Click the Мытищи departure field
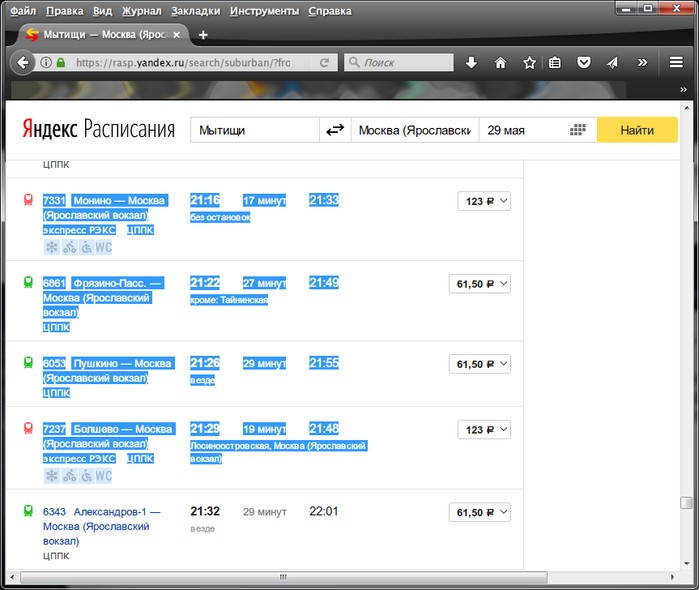Viewport: 699px width, 590px height. (255, 130)
